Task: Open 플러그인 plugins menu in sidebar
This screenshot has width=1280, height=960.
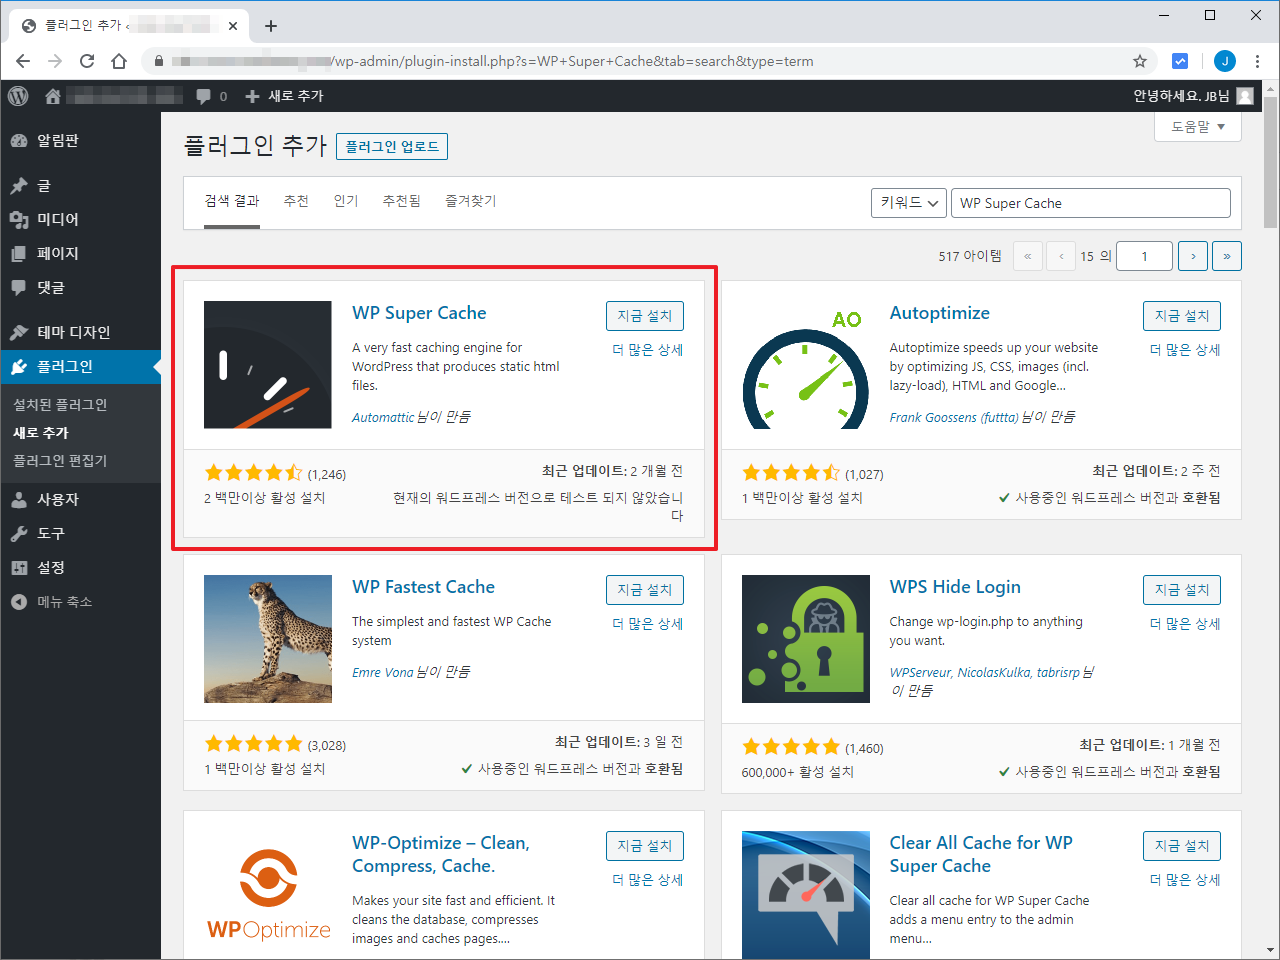Action: 80,367
